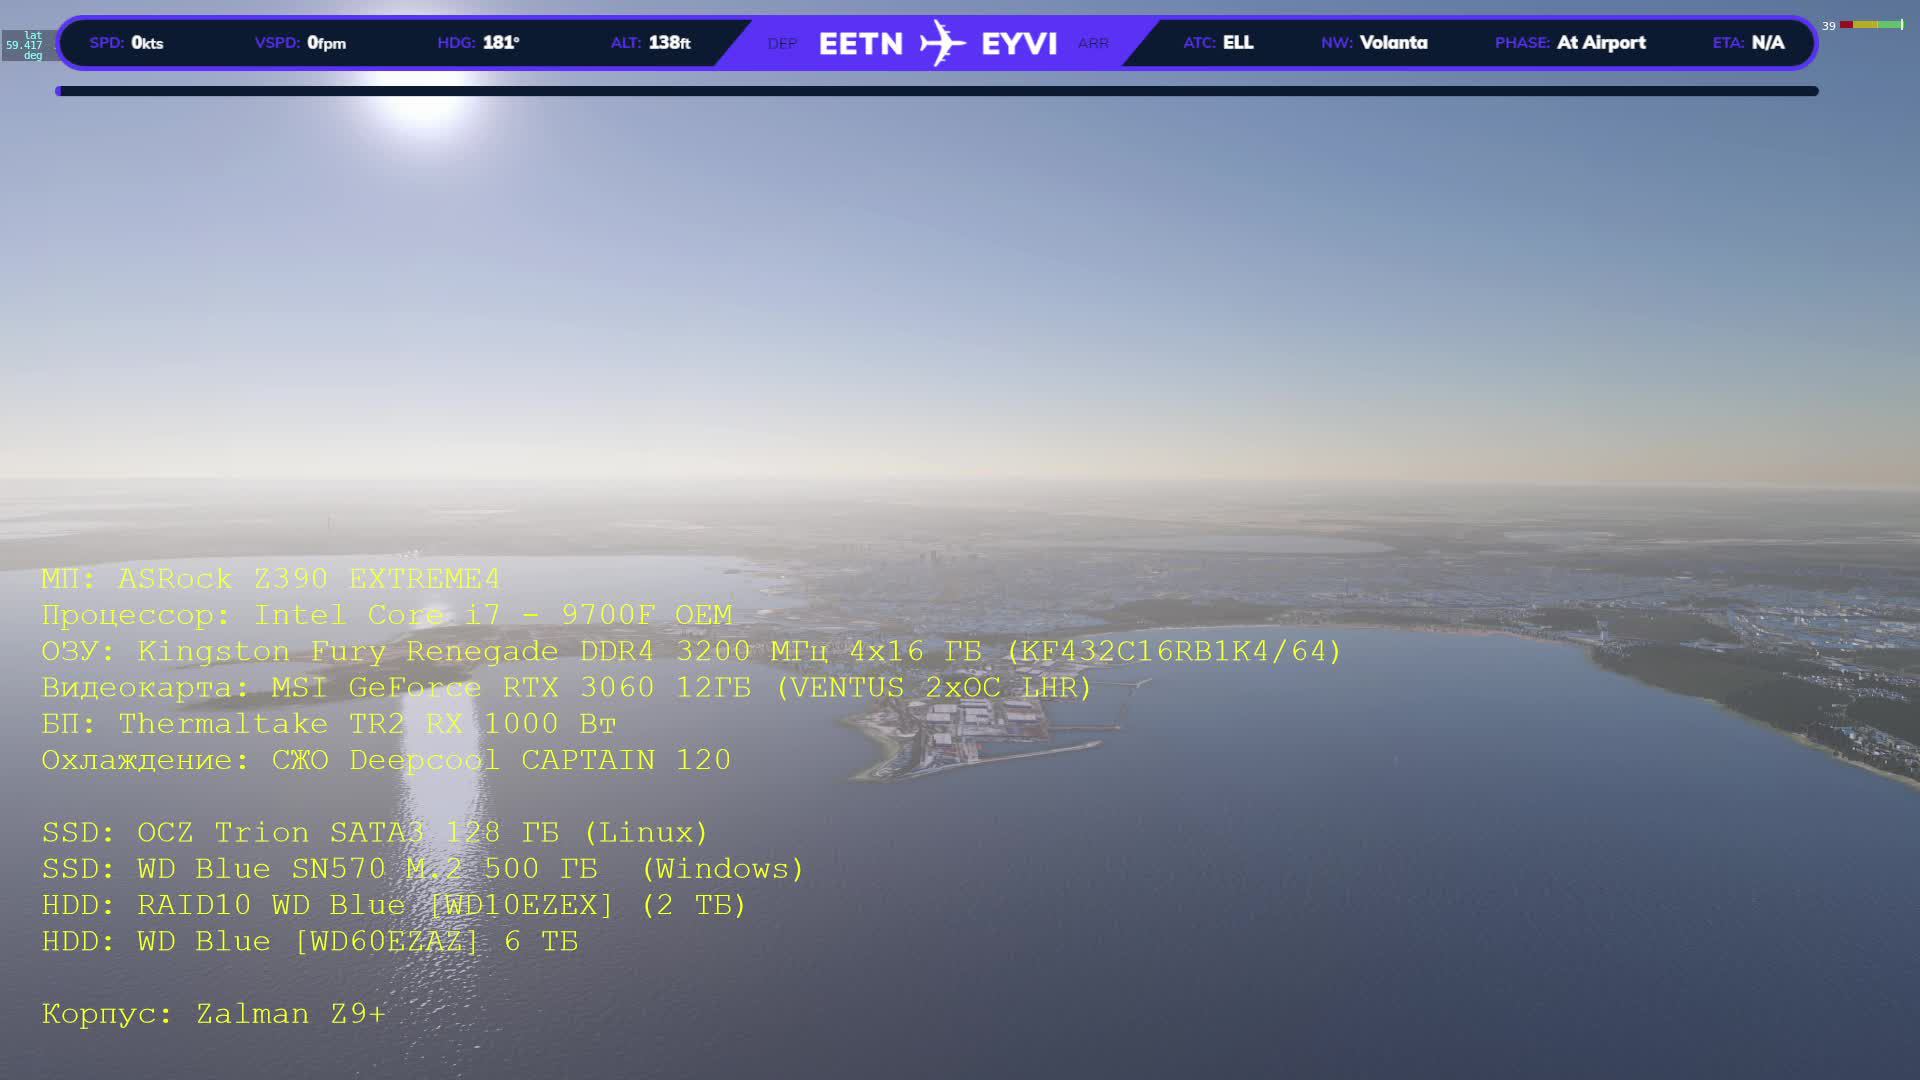Click the NW Volanta network label

tap(1374, 43)
